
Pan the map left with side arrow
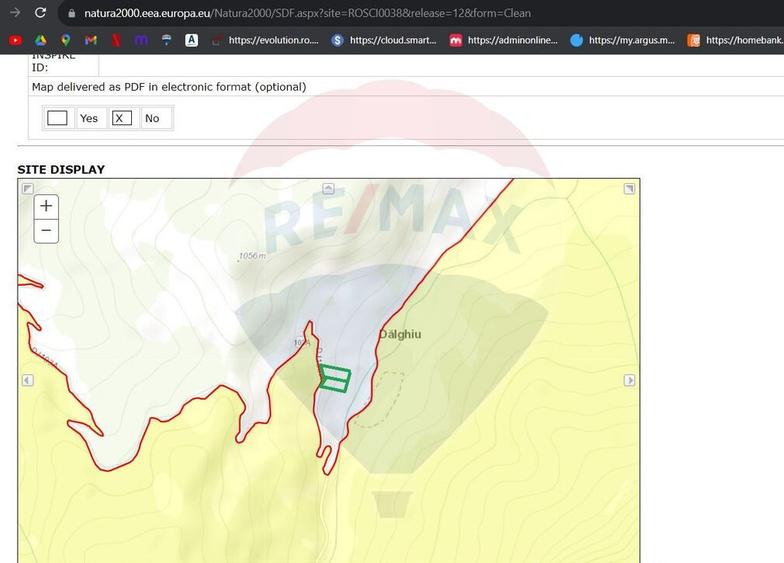(28, 380)
